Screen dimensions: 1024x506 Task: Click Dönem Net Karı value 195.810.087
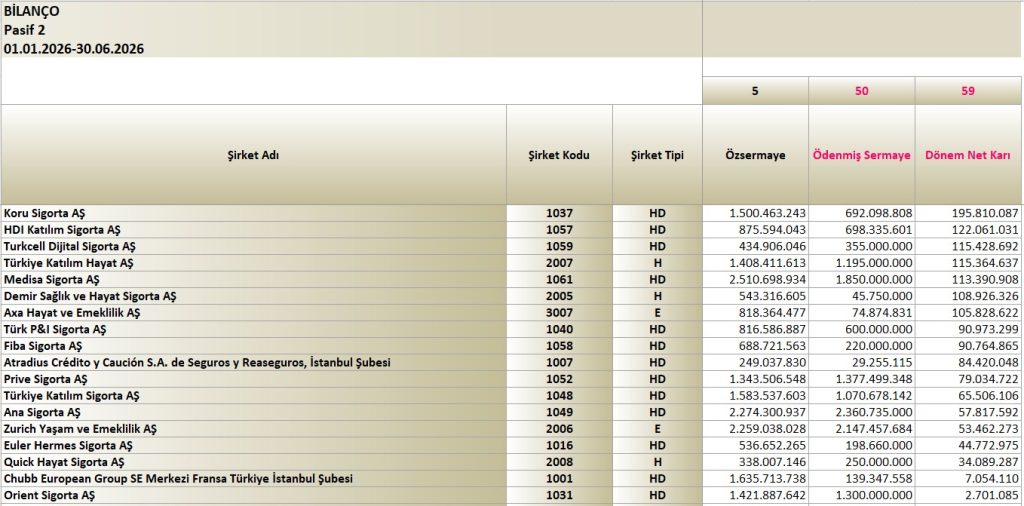pos(968,213)
